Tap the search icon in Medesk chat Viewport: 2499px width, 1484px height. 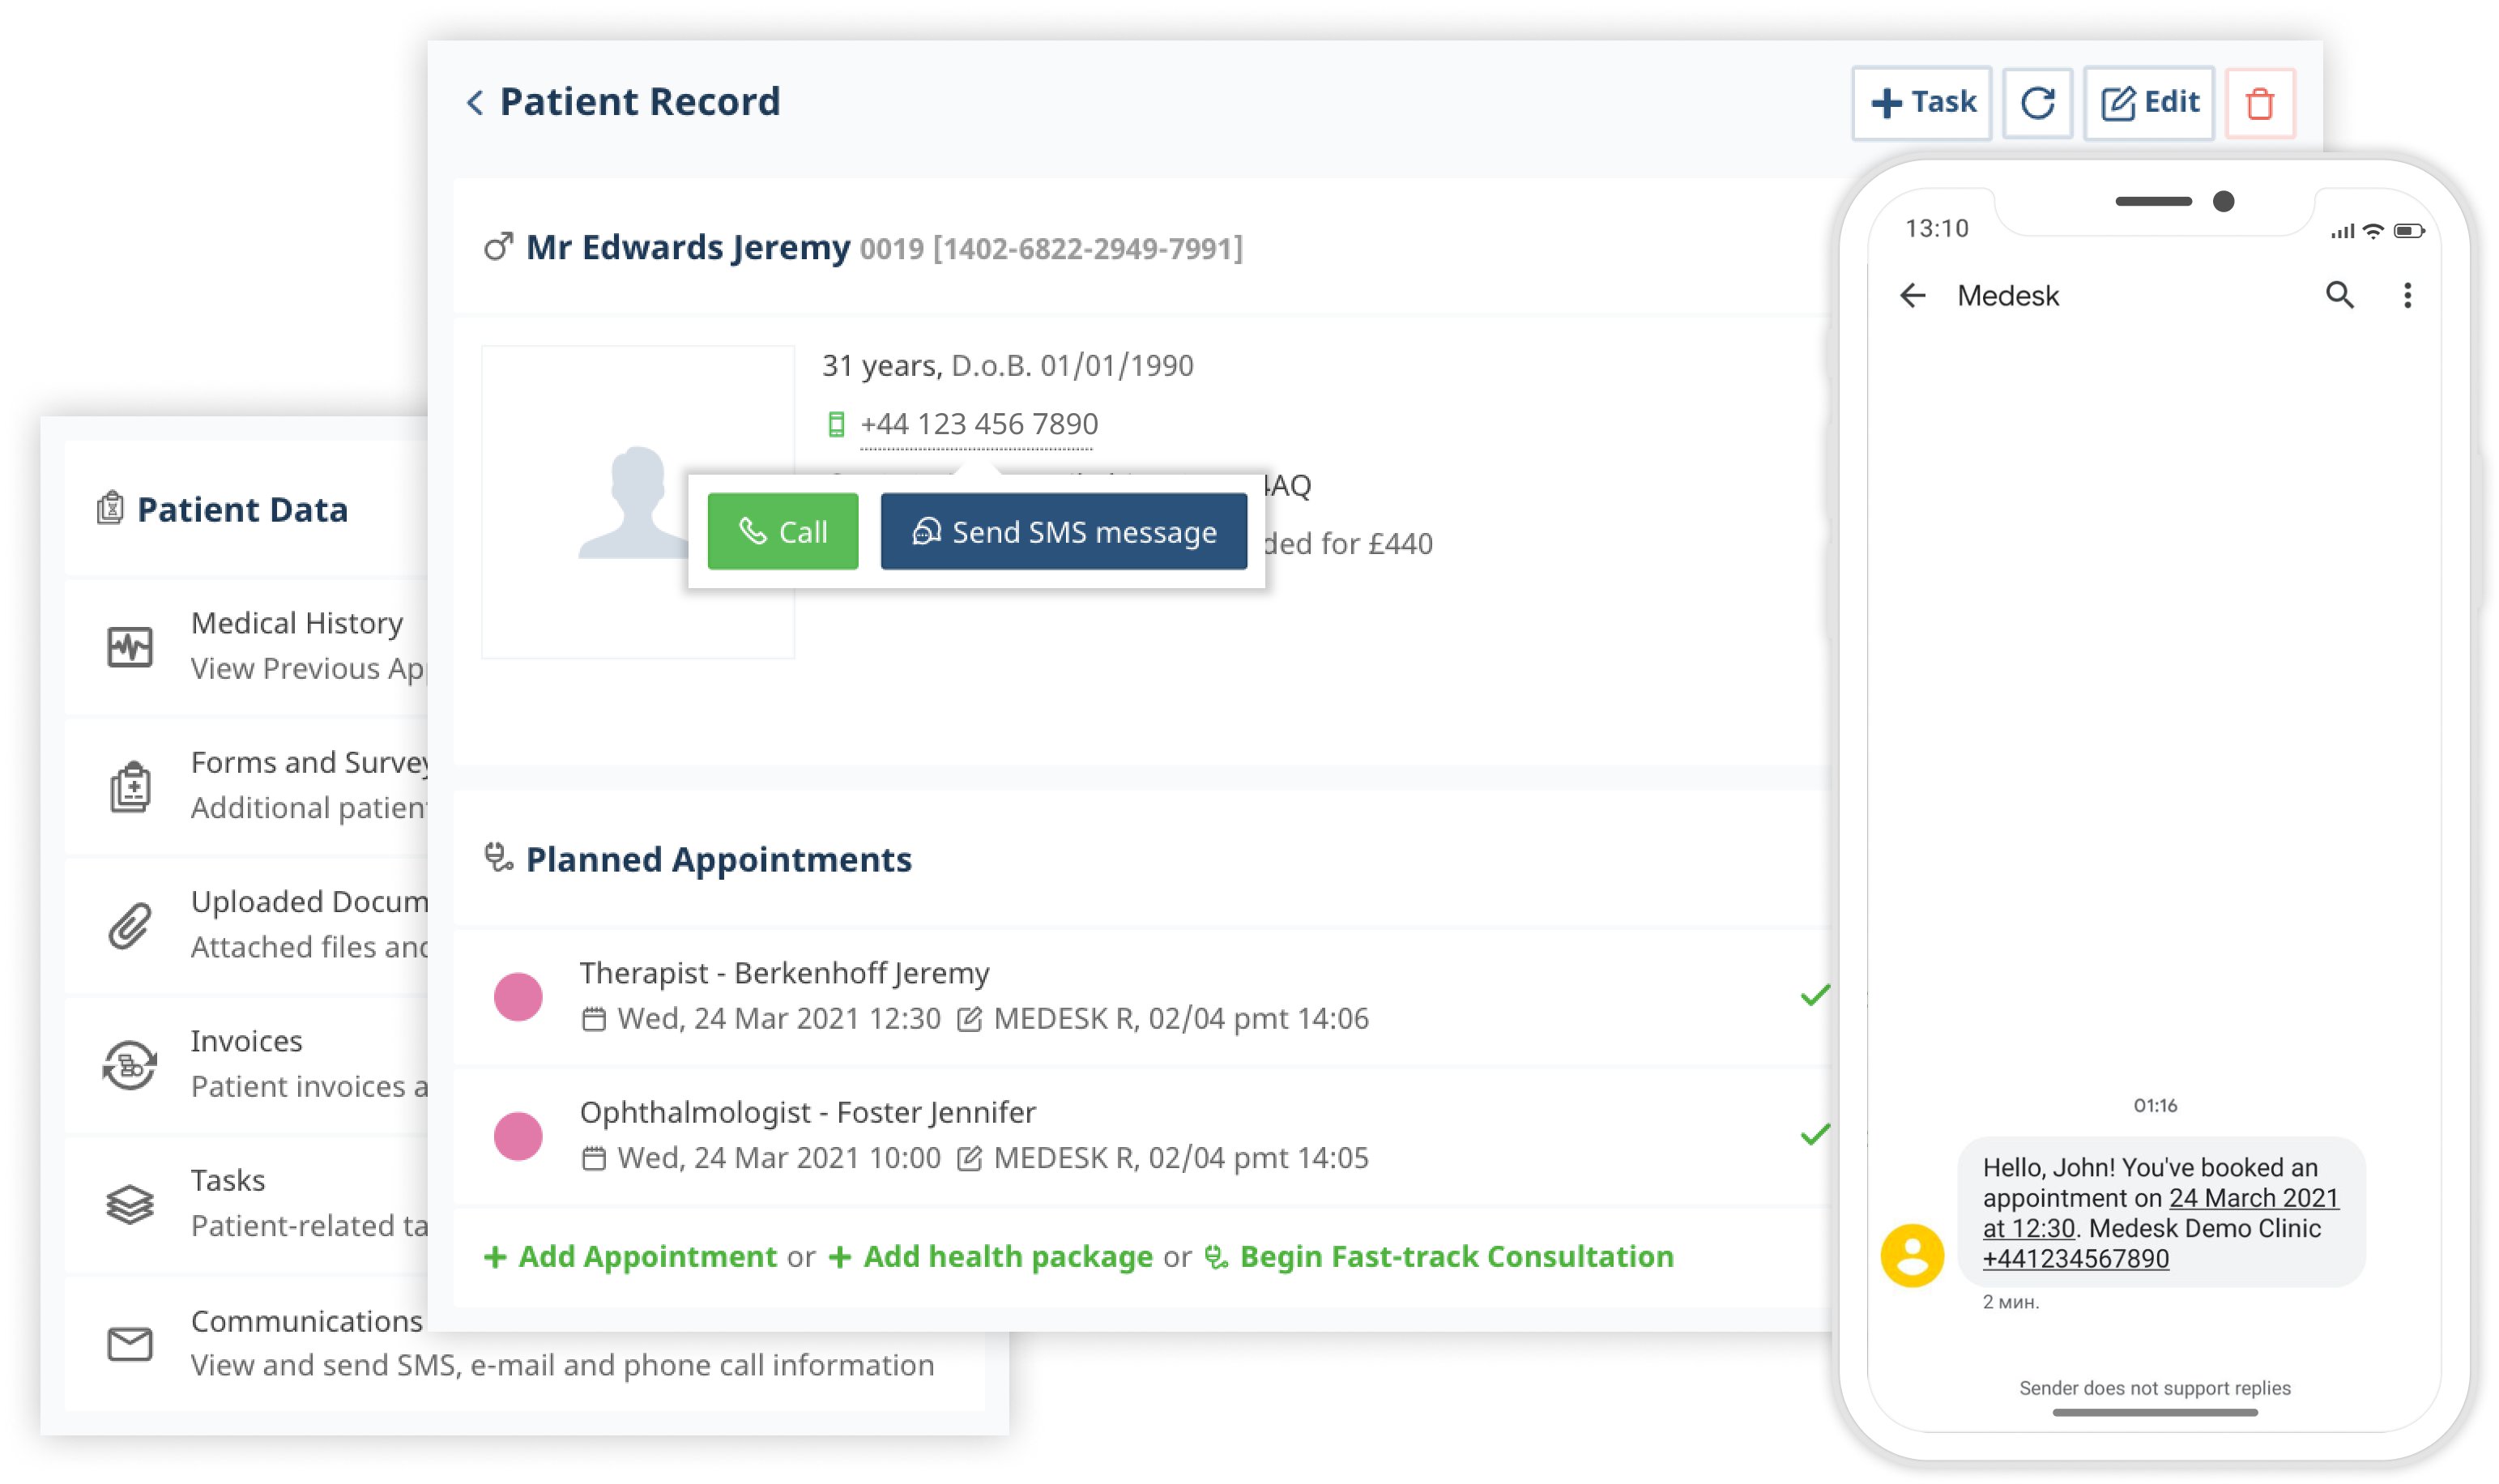(x=2338, y=295)
